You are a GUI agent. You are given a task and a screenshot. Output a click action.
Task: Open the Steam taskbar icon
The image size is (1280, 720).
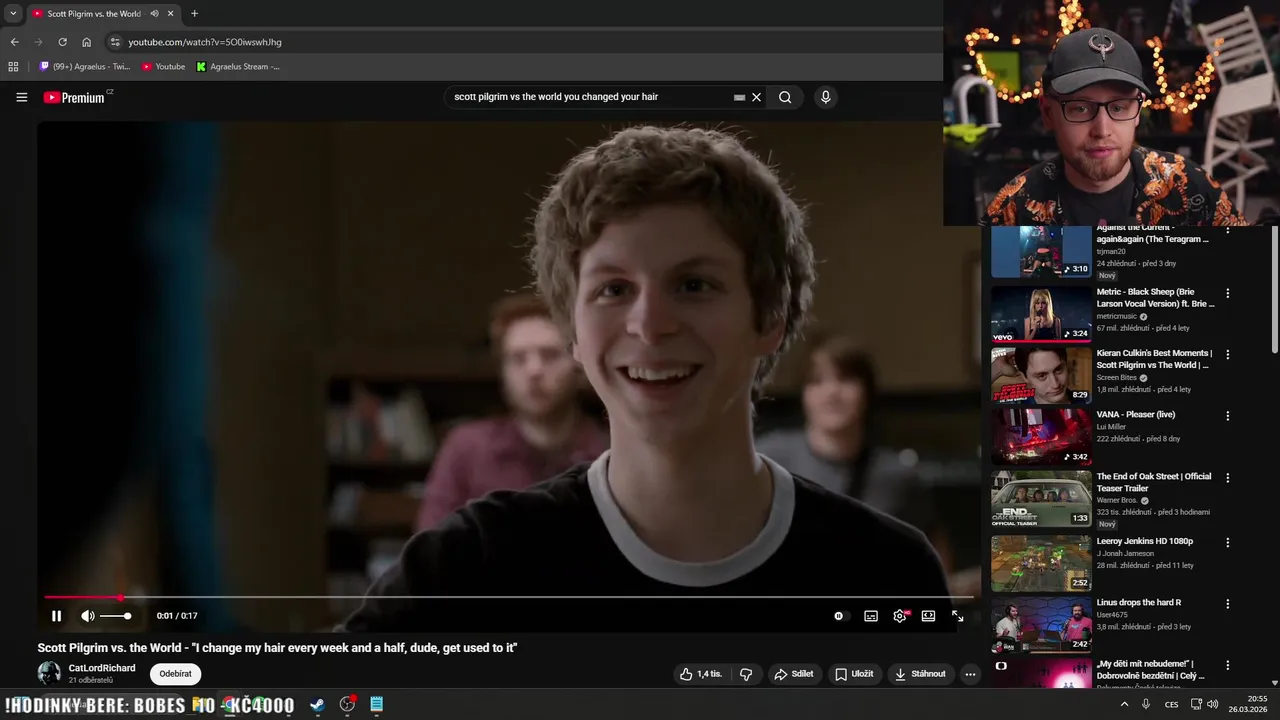[x=317, y=704]
